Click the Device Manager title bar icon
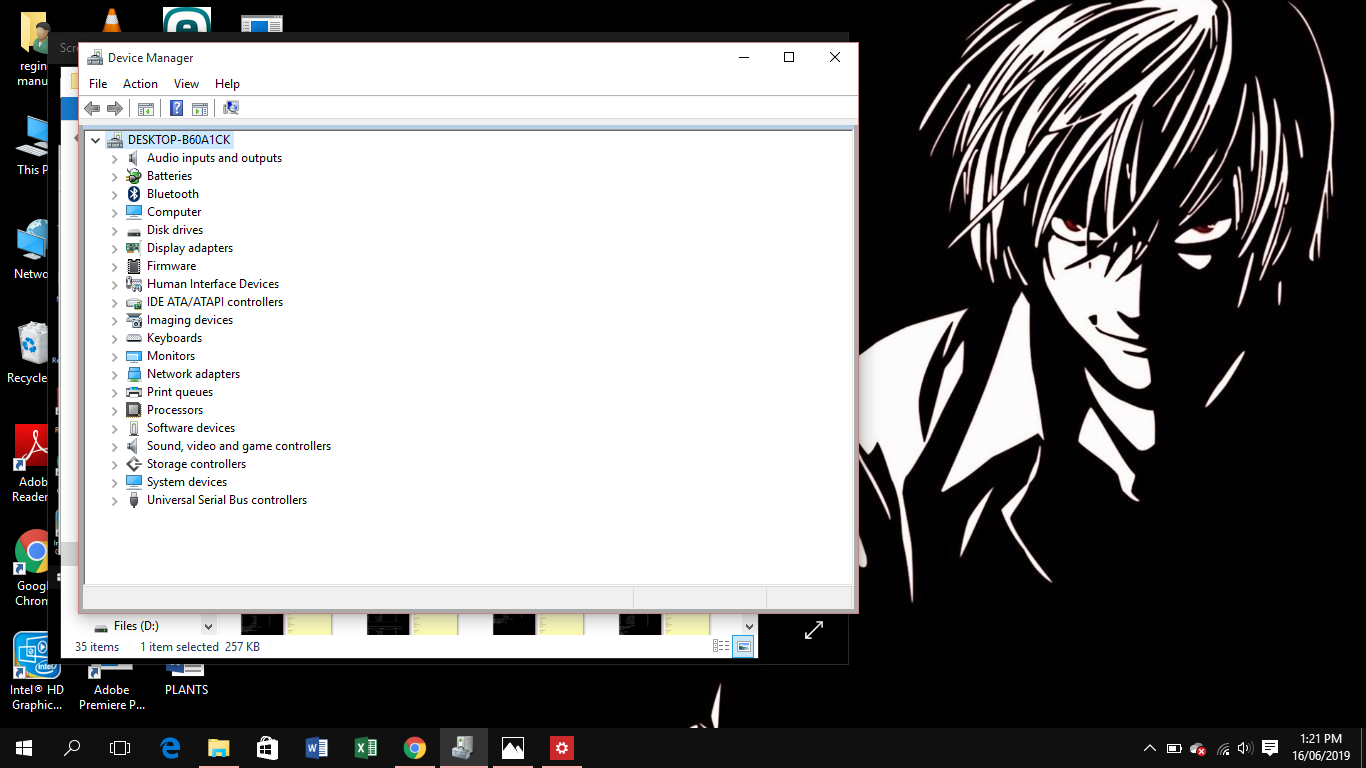 [x=95, y=58]
